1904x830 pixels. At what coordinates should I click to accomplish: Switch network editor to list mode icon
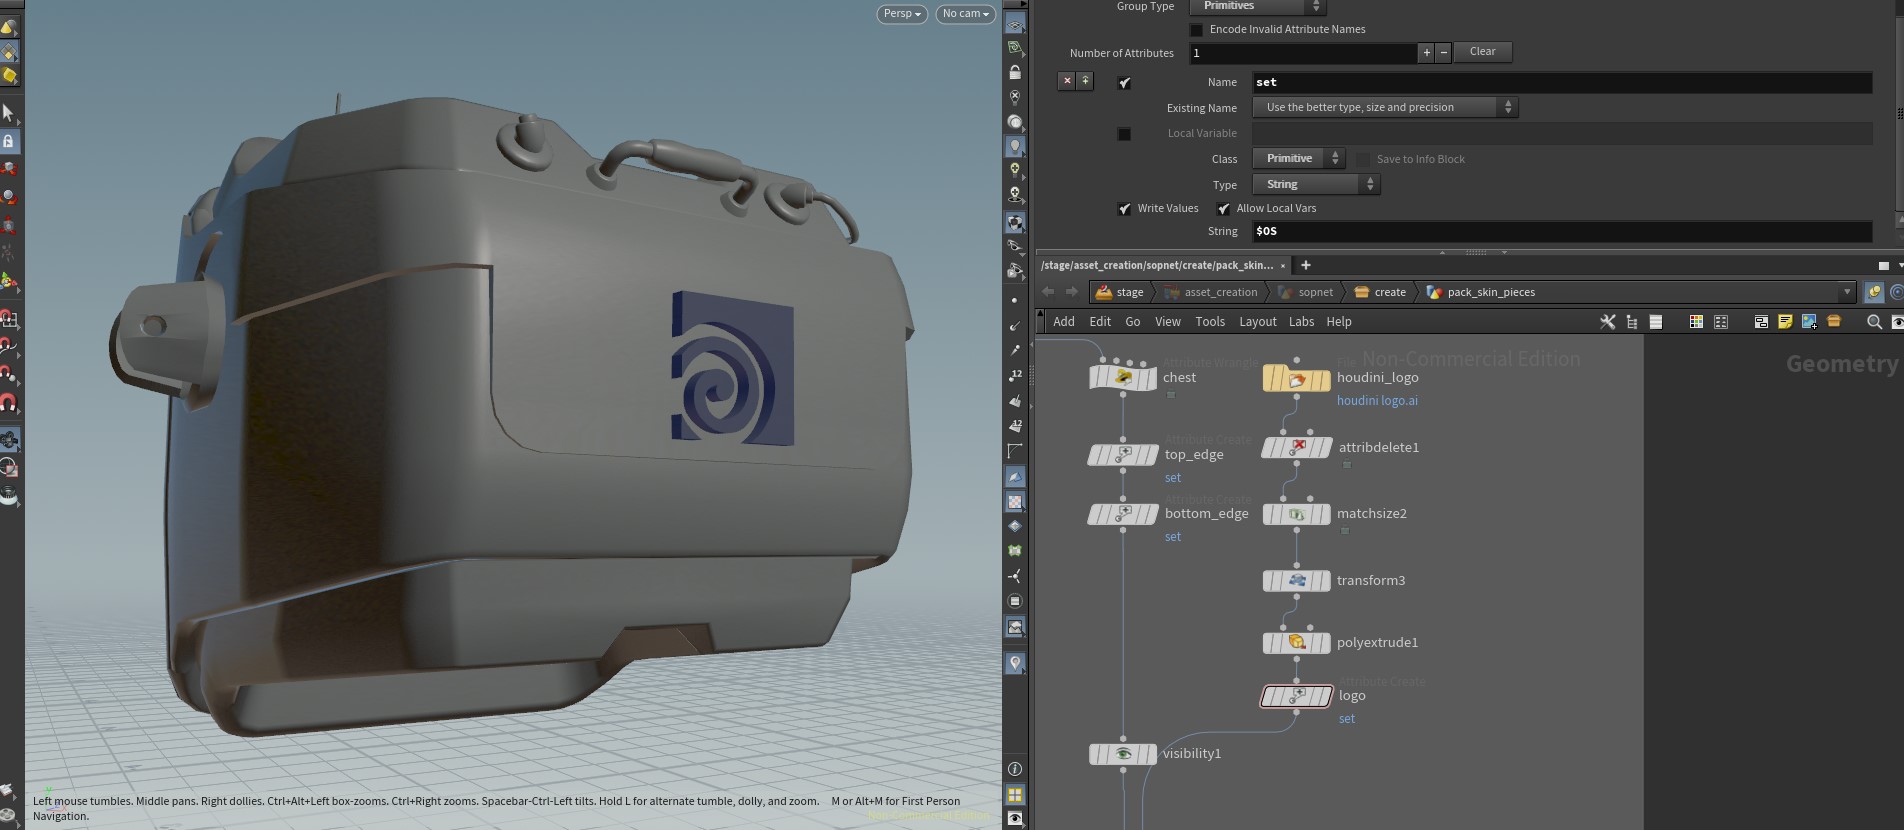click(1656, 322)
